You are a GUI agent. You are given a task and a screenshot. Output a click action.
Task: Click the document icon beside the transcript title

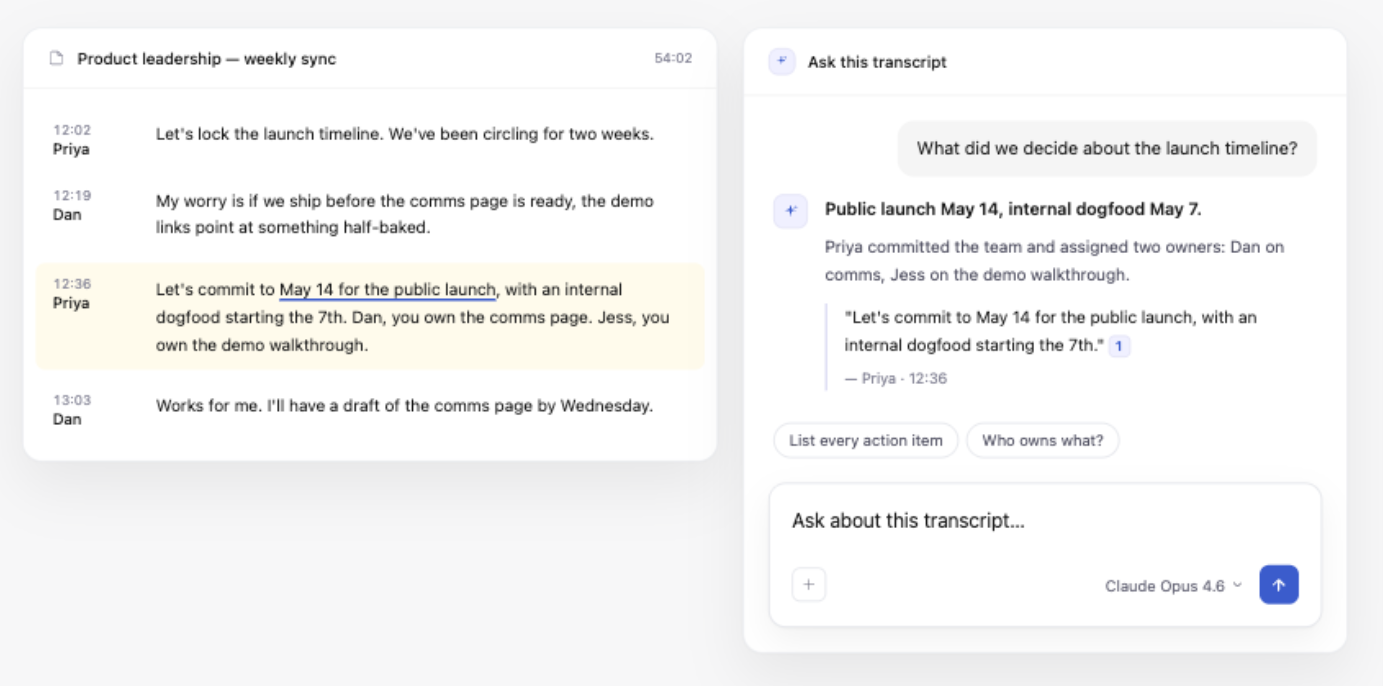click(x=57, y=59)
